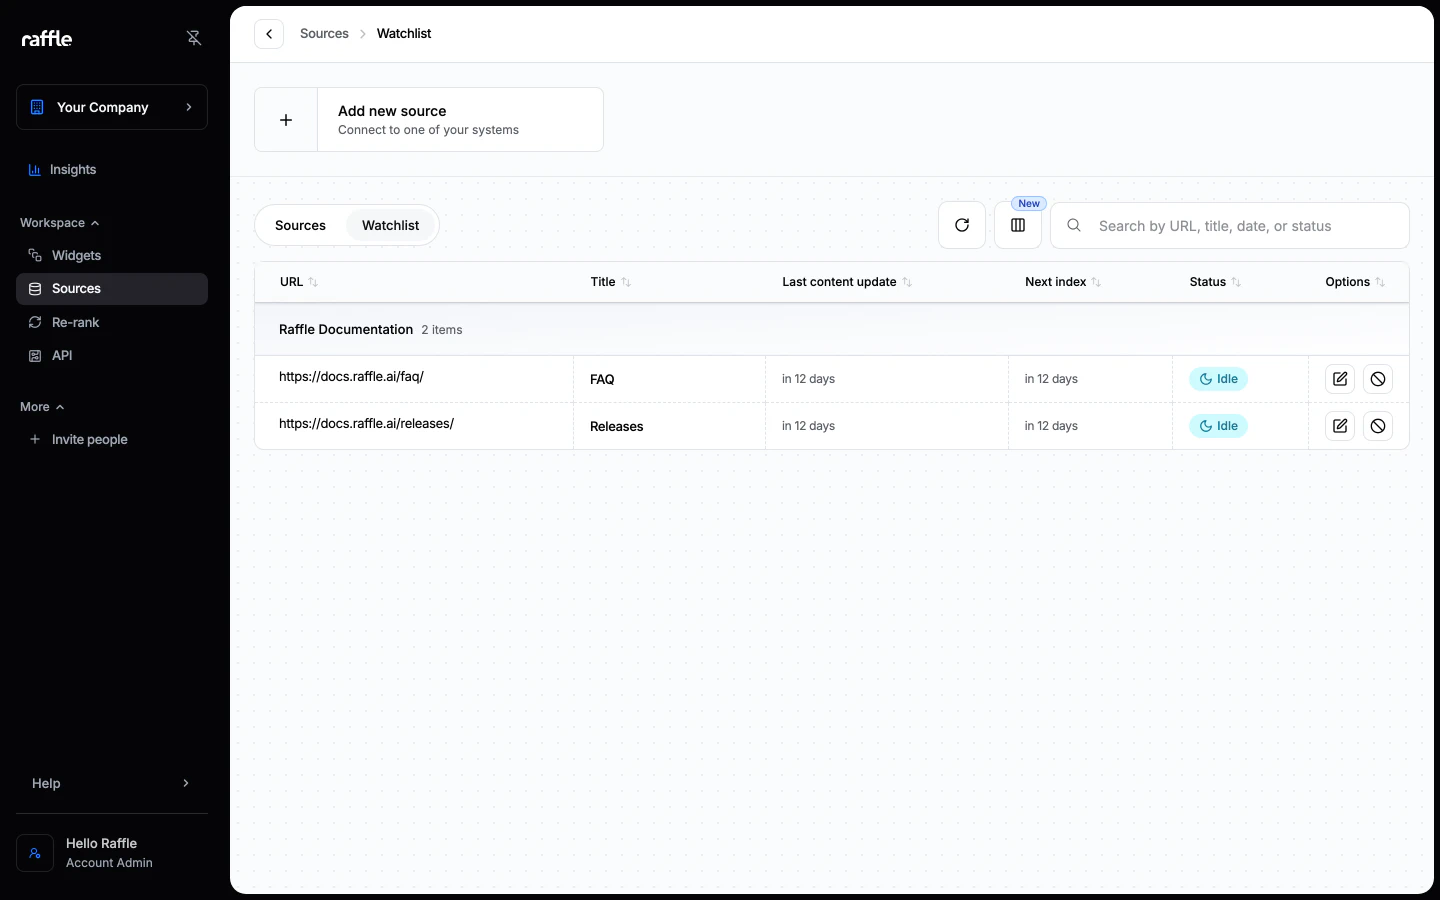Remove the FAQ row with the block icon
Viewport: 1440px width, 900px height.
tap(1378, 379)
